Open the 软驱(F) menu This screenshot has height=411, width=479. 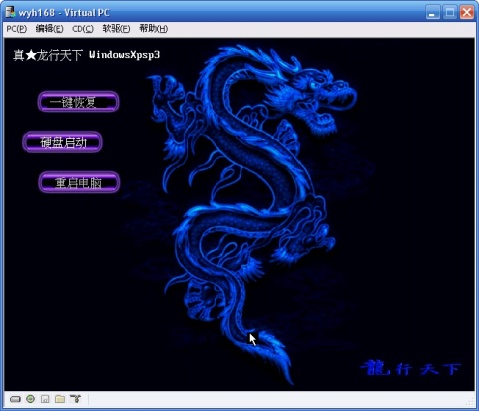click(x=116, y=29)
